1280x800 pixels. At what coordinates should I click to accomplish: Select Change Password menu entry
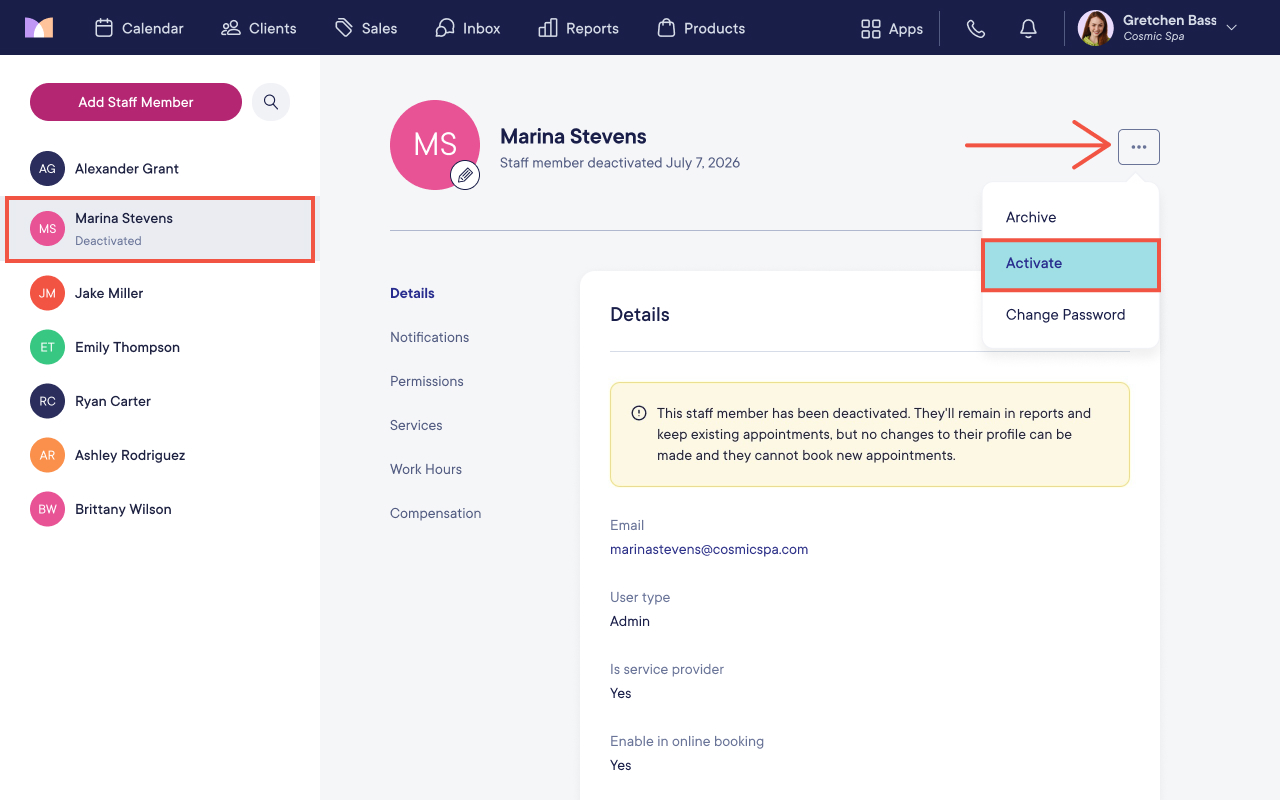click(x=1070, y=315)
